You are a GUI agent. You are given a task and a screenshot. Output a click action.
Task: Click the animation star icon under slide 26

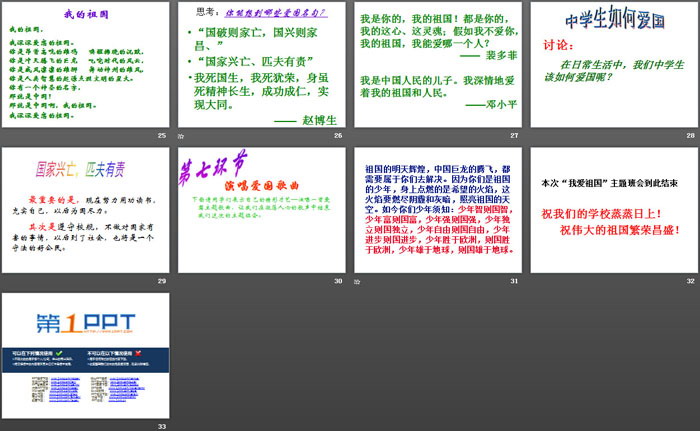tap(181, 136)
